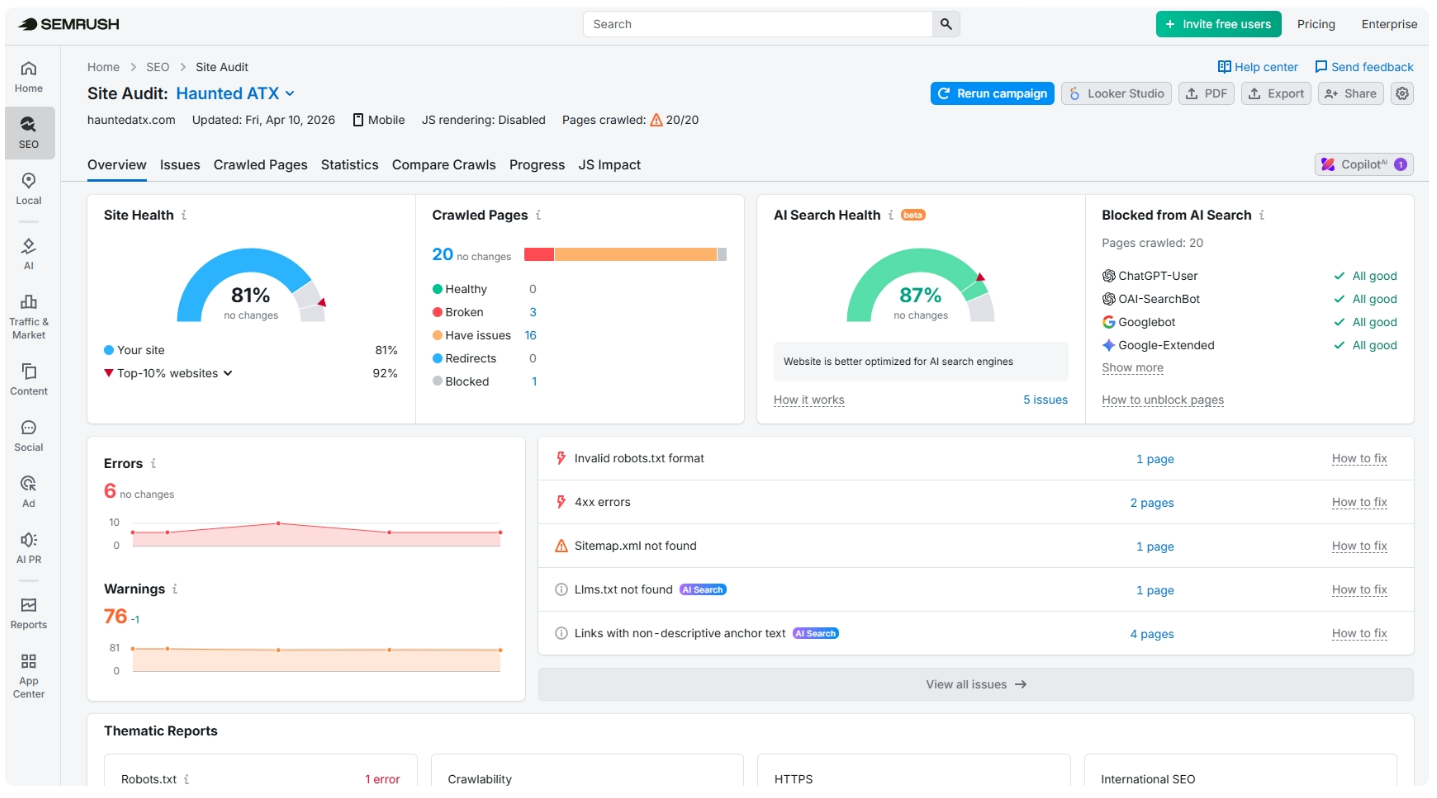Click the Export button
The width and height of the screenshot is (1437, 798).
point(1276,93)
